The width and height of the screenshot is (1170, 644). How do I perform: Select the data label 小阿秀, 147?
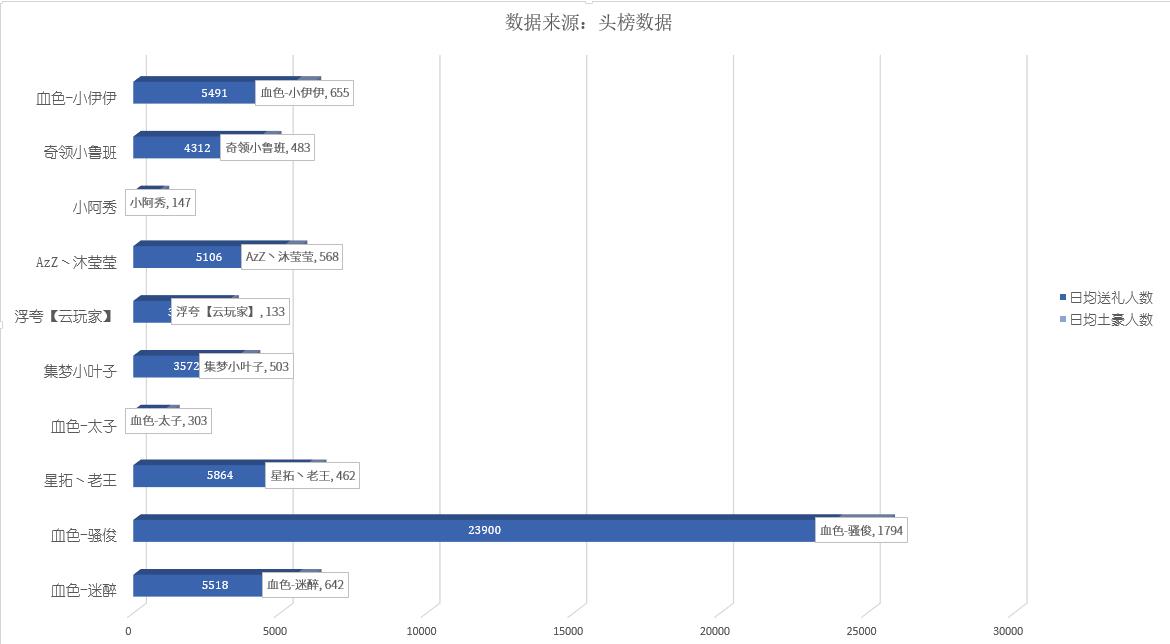(x=159, y=203)
